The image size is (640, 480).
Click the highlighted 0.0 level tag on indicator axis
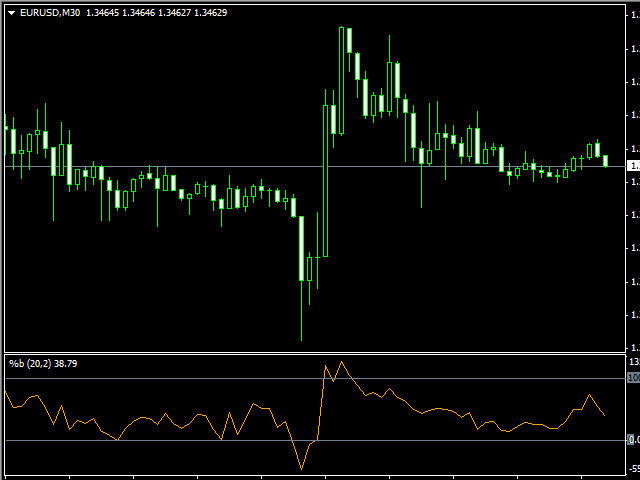pos(632,440)
